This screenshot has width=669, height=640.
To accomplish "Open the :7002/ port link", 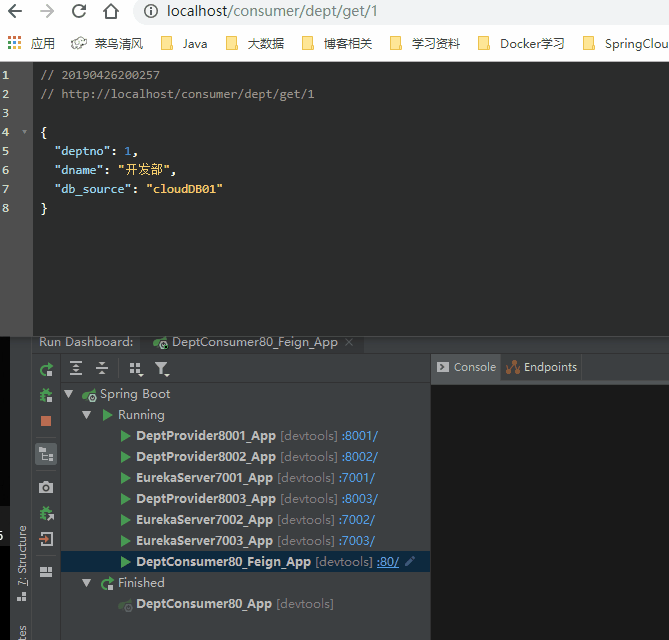I will (357, 520).
